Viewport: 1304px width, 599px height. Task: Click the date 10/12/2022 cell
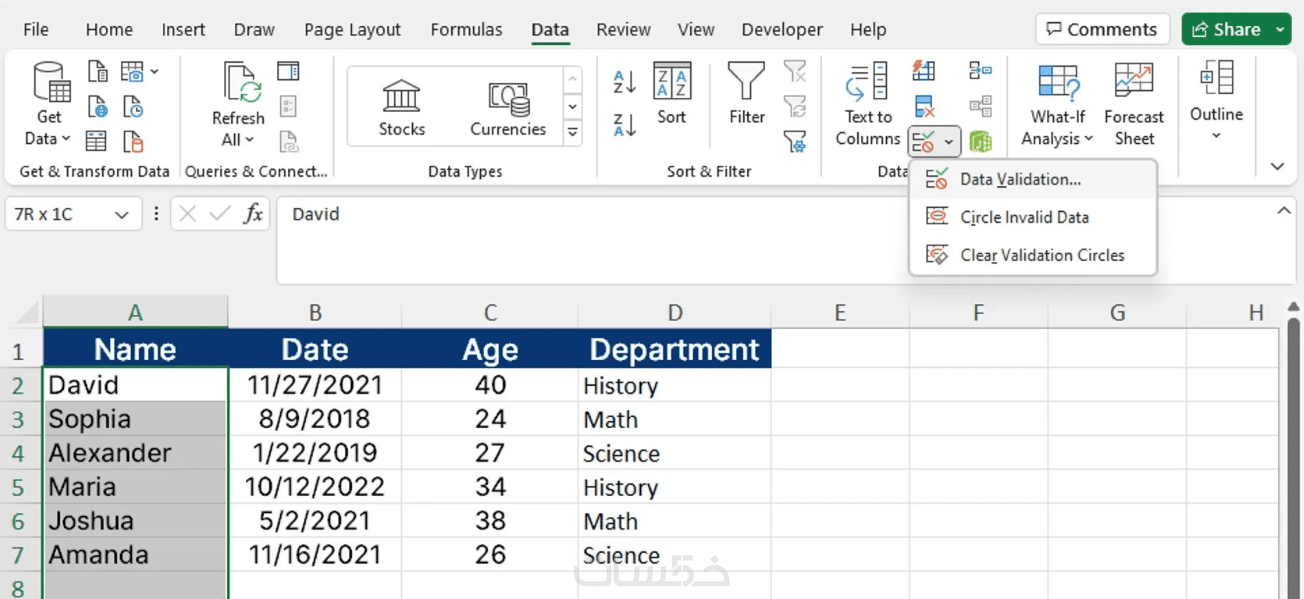tap(315, 487)
